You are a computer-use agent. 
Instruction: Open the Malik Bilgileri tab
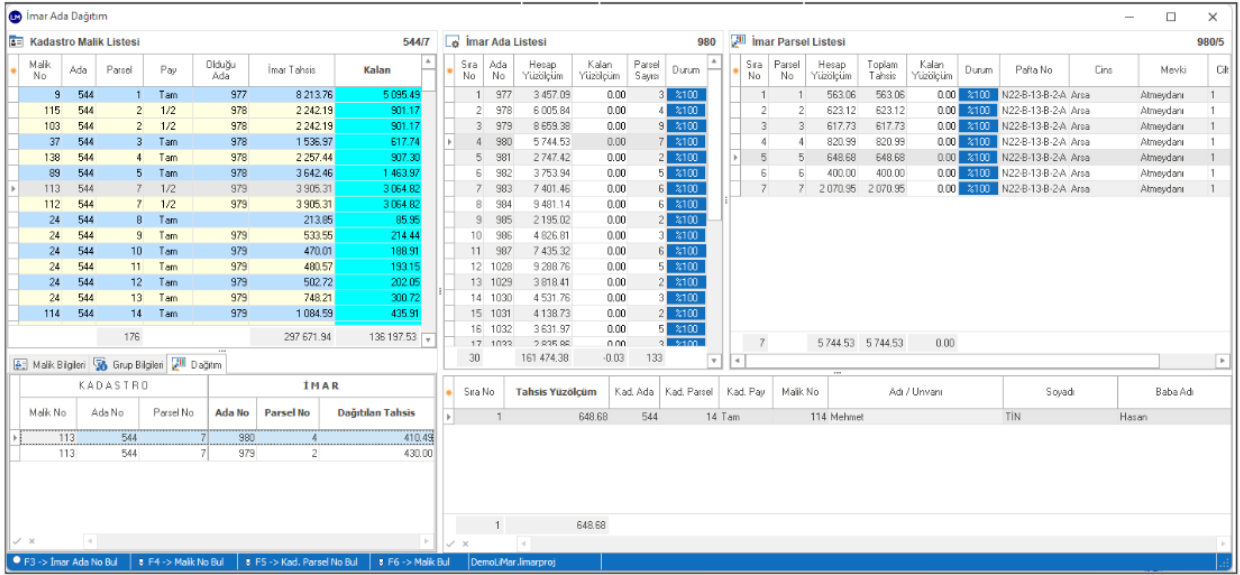pyautogui.click(x=48, y=365)
